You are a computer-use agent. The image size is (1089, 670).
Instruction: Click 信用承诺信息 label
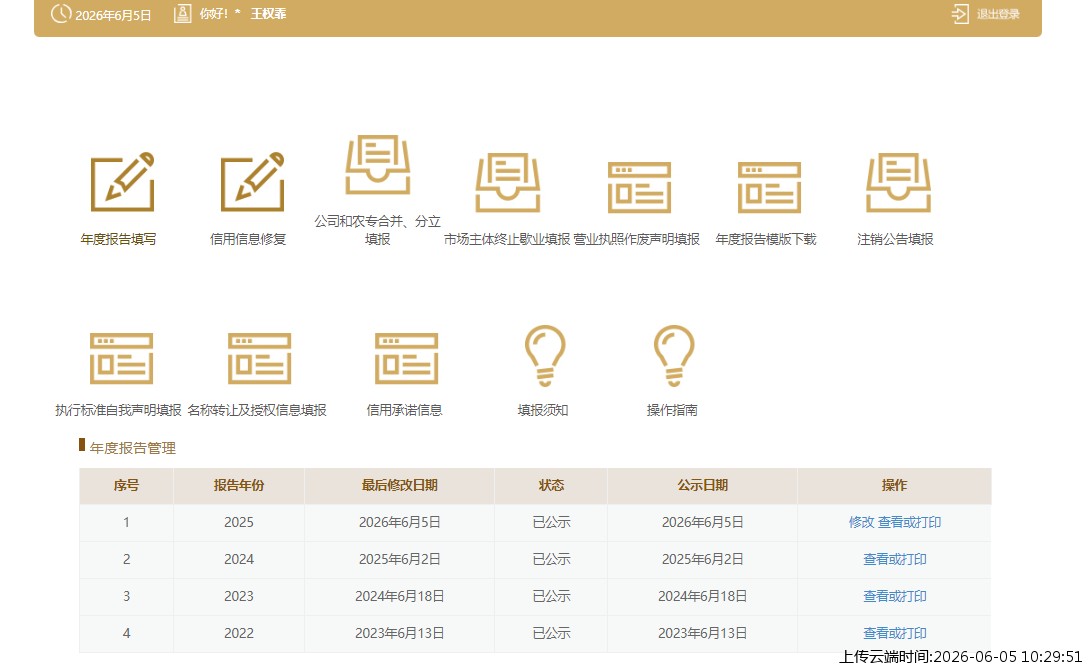coord(404,410)
